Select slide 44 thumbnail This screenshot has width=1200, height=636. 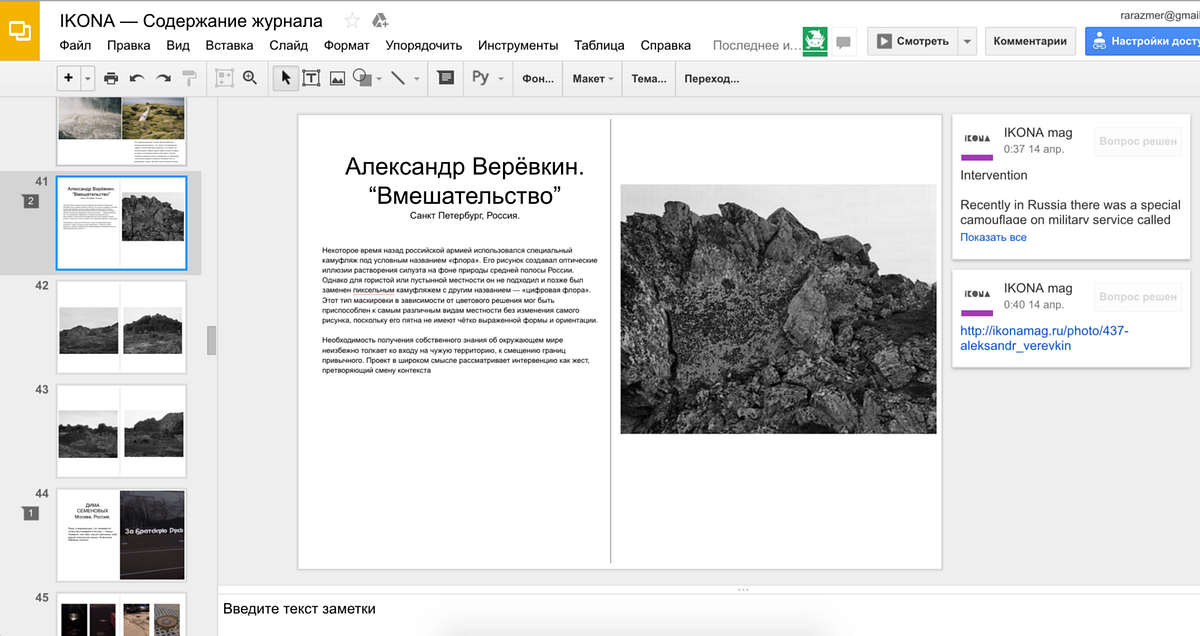(122, 535)
